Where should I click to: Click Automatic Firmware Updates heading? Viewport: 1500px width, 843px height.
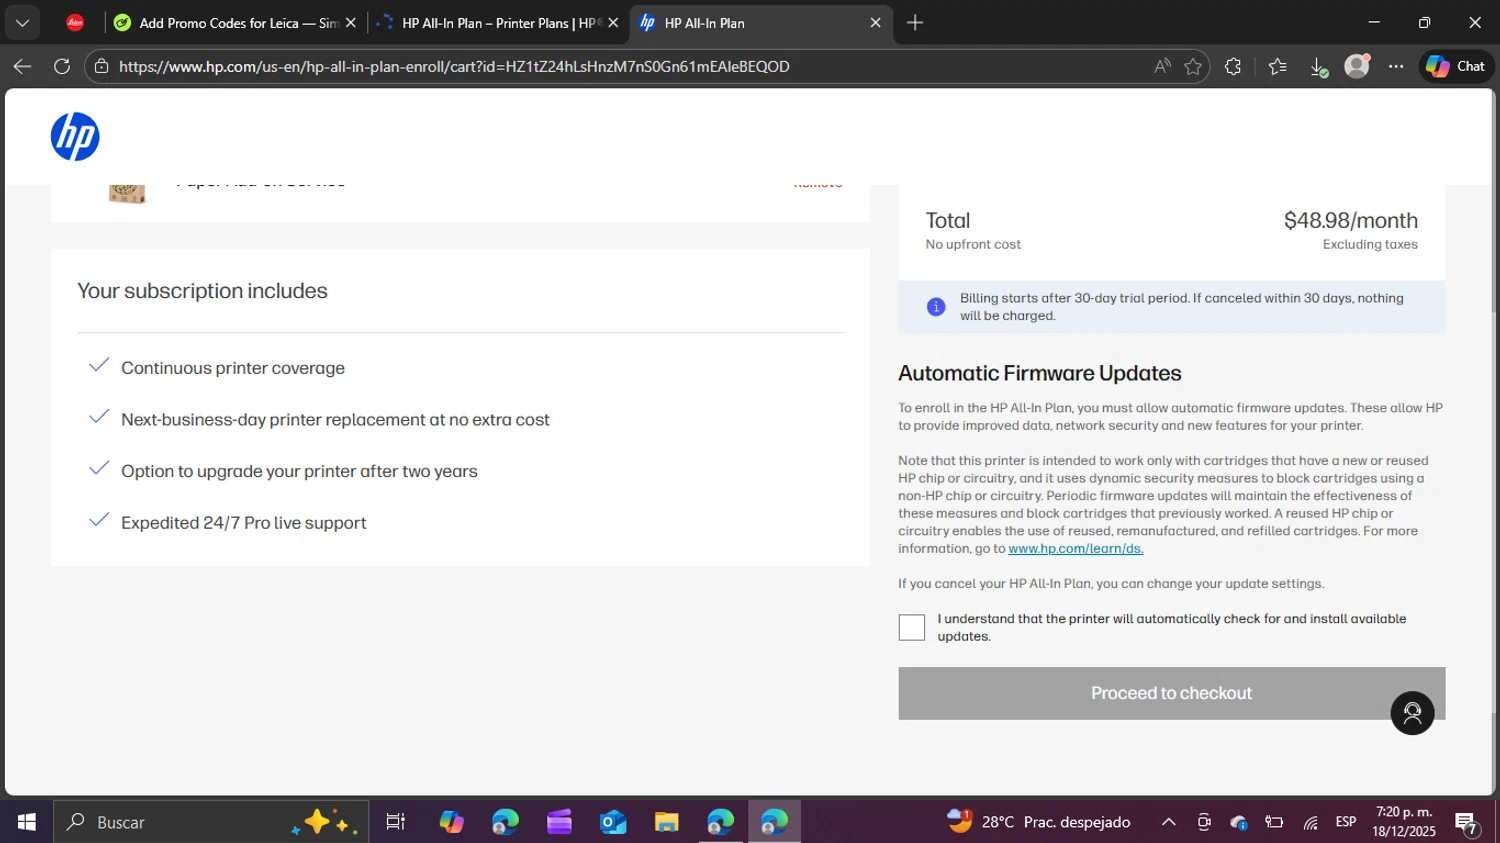pyautogui.click(x=1039, y=373)
